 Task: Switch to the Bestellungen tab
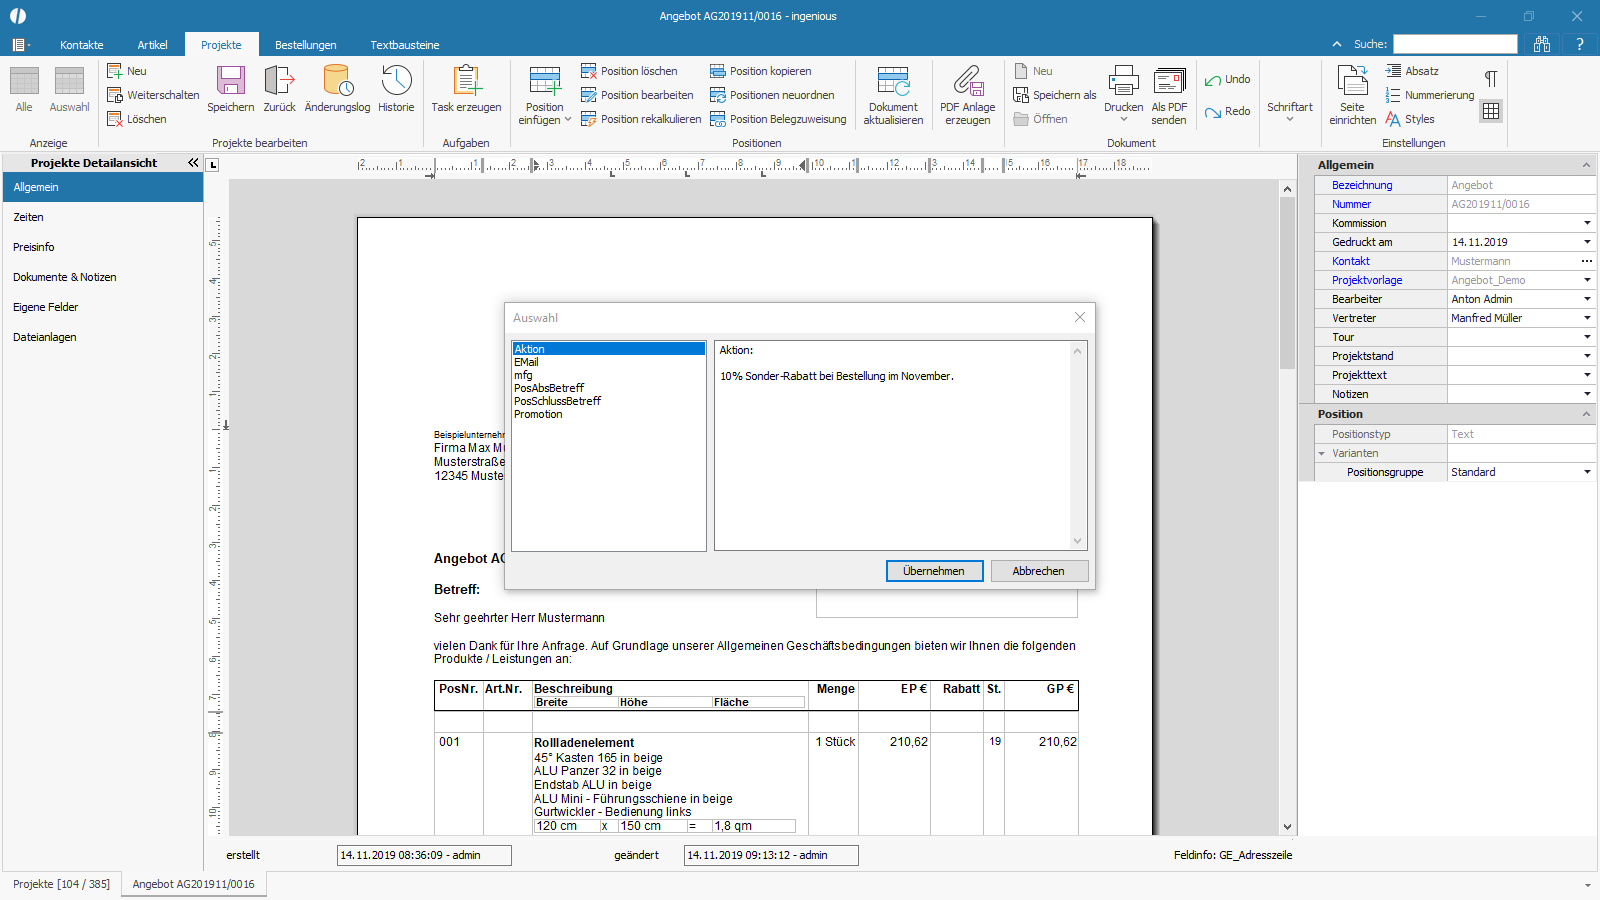tap(306, 45)
